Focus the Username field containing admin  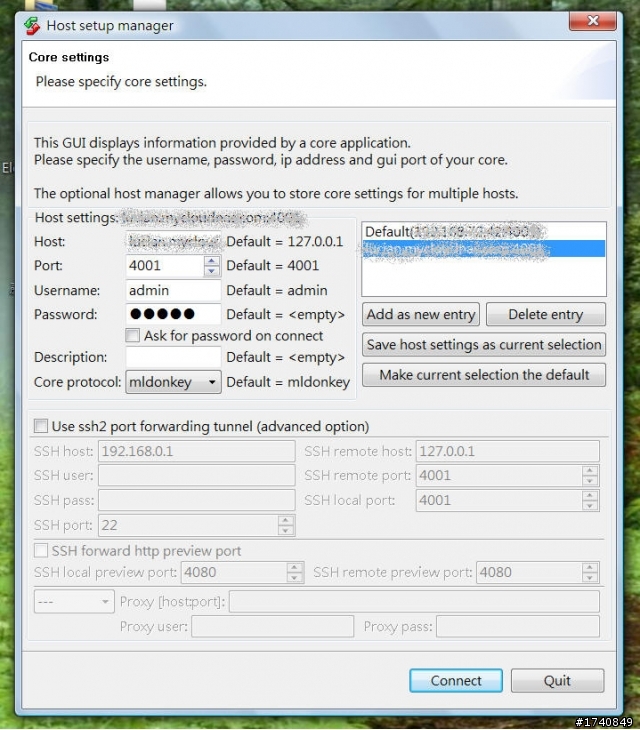173,290
